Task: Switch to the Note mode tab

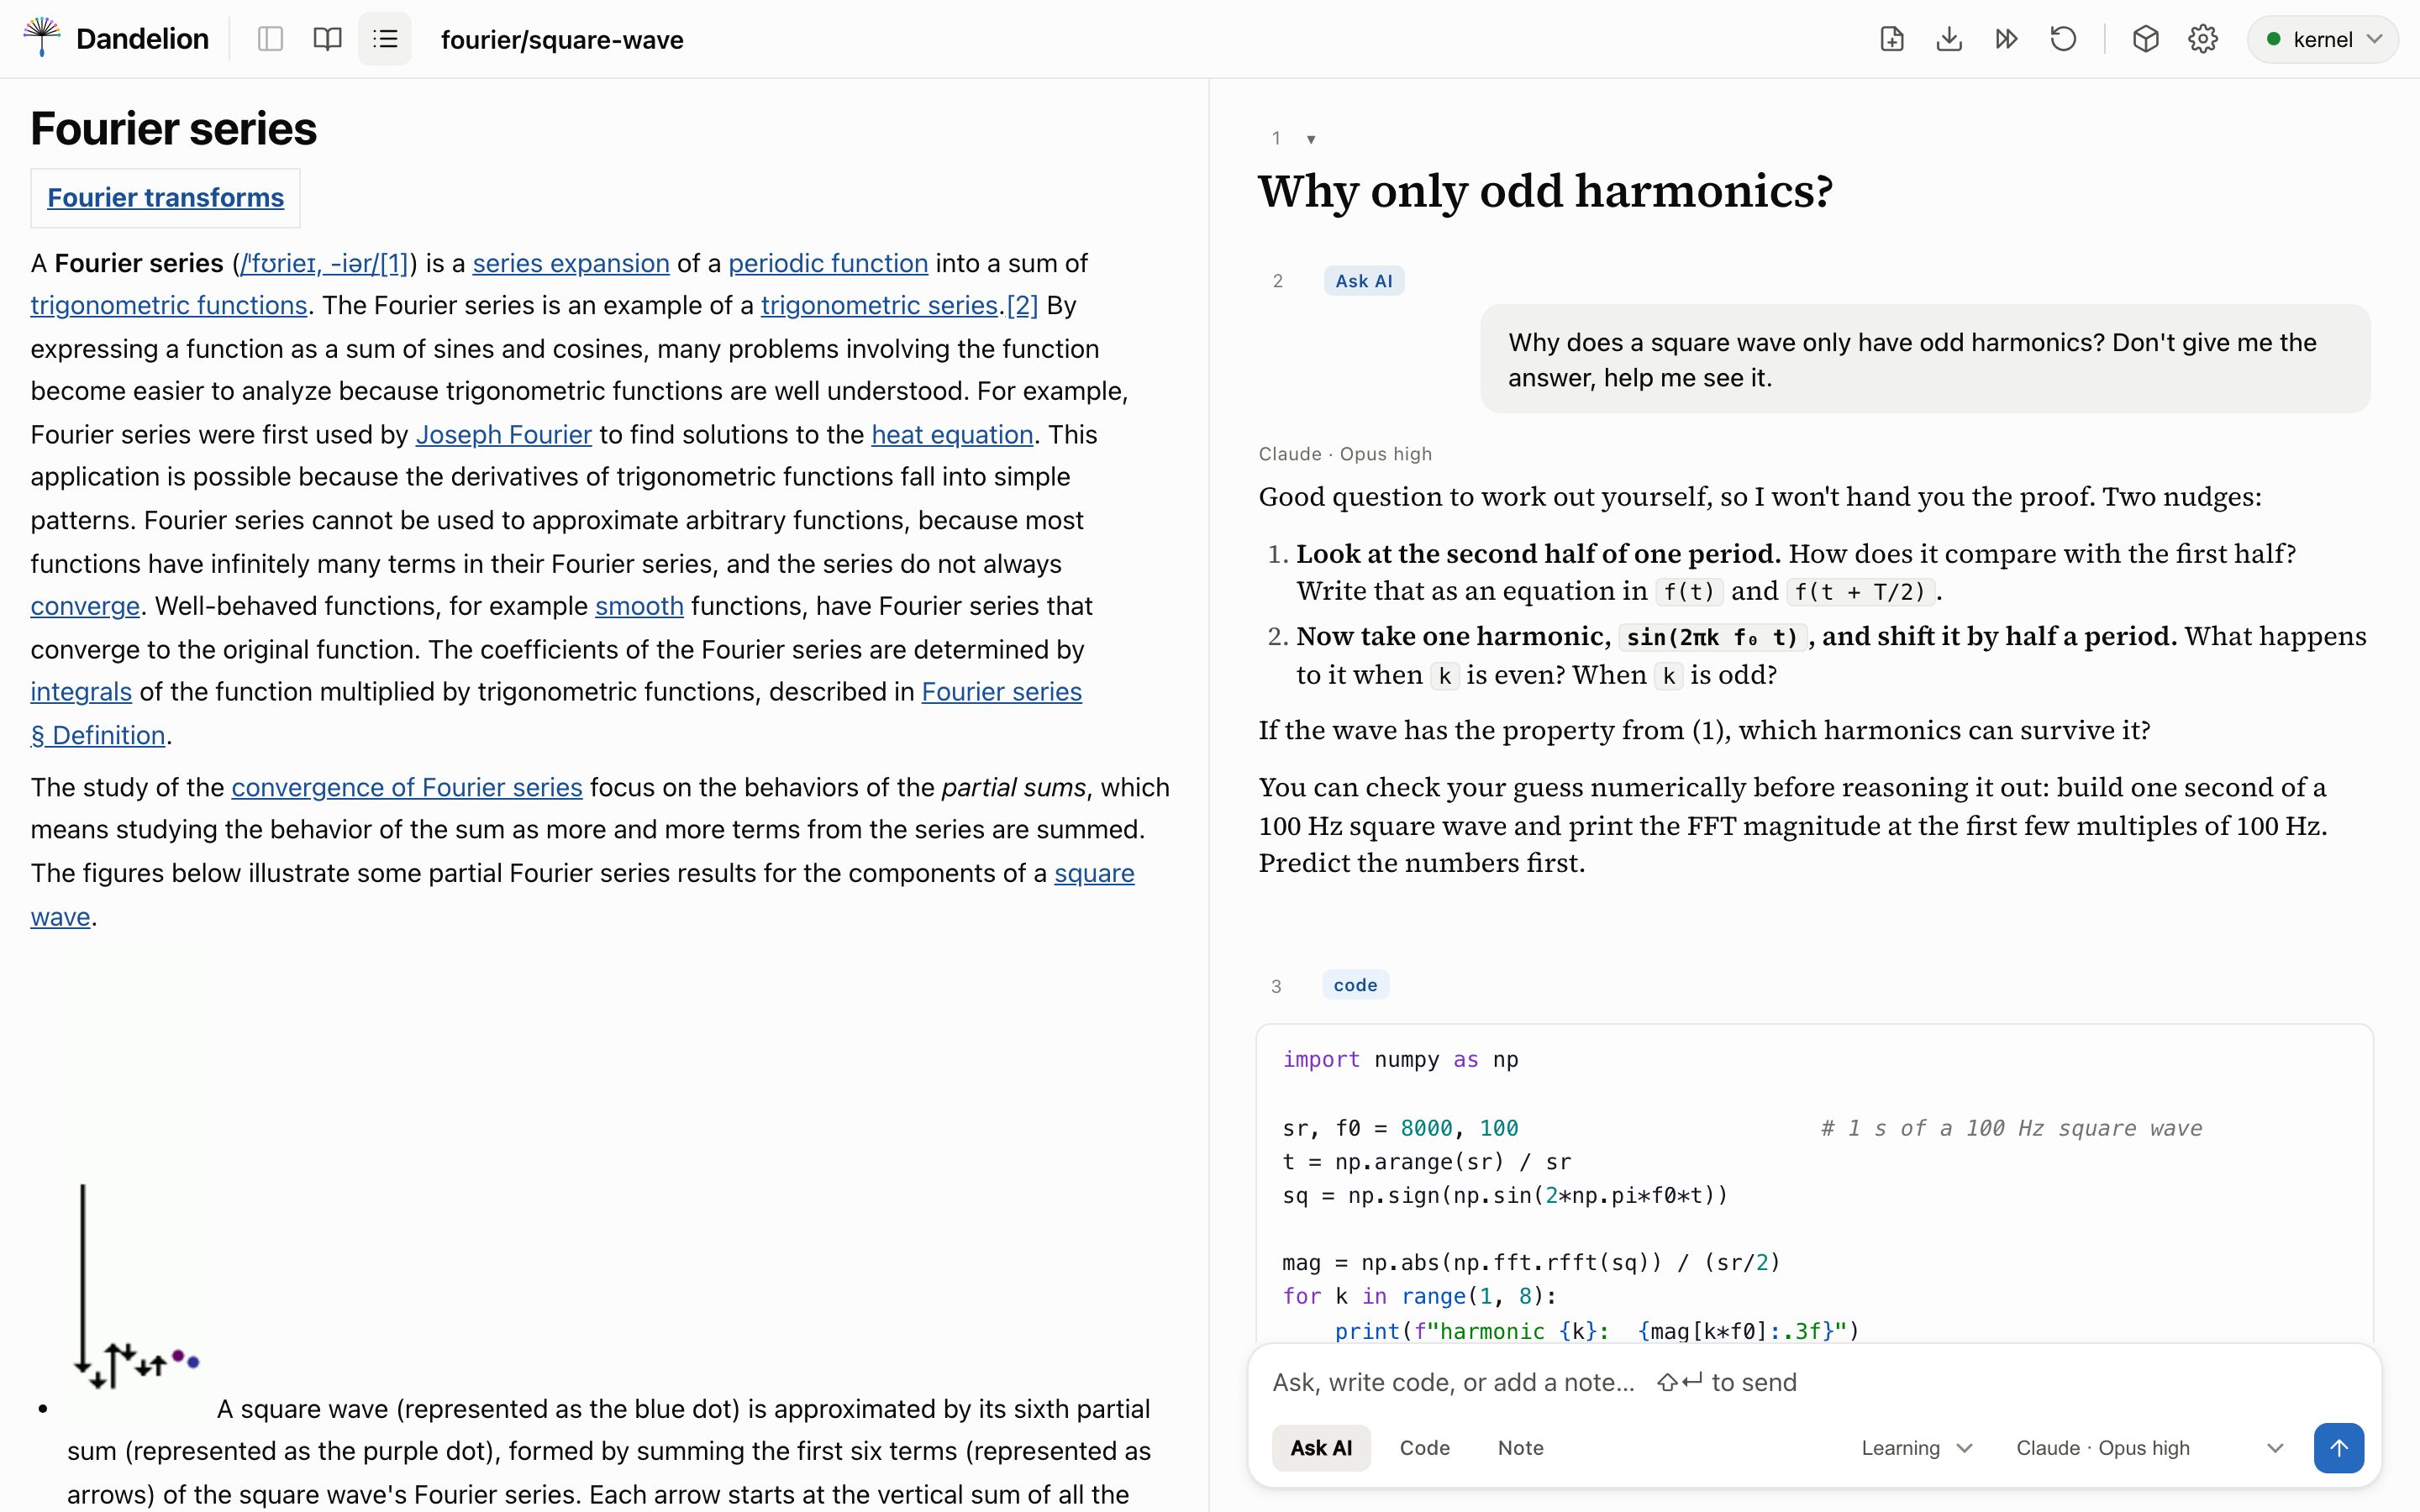Action: (1520, 1447)
